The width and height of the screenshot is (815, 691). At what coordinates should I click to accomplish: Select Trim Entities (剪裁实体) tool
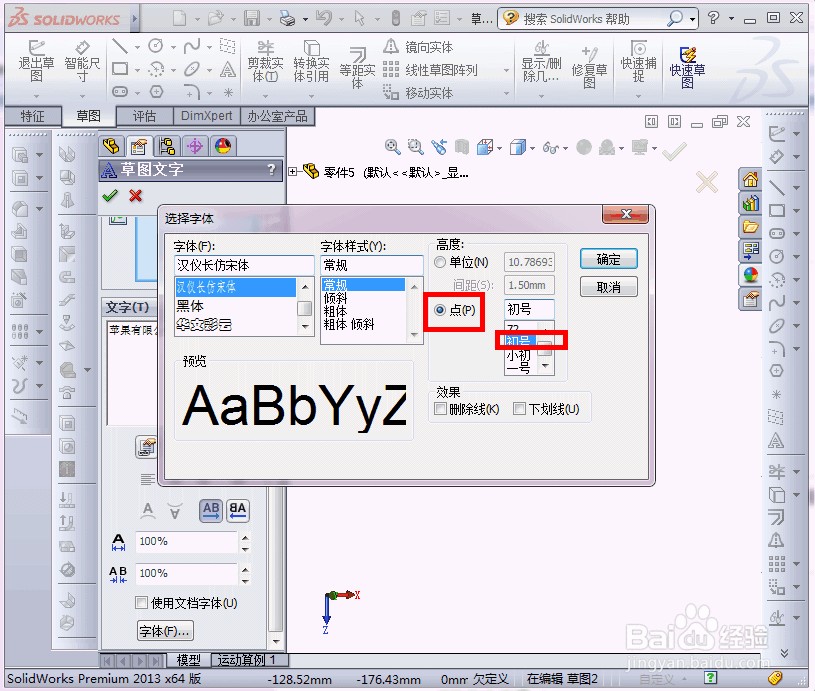click(x=265, y=61)
